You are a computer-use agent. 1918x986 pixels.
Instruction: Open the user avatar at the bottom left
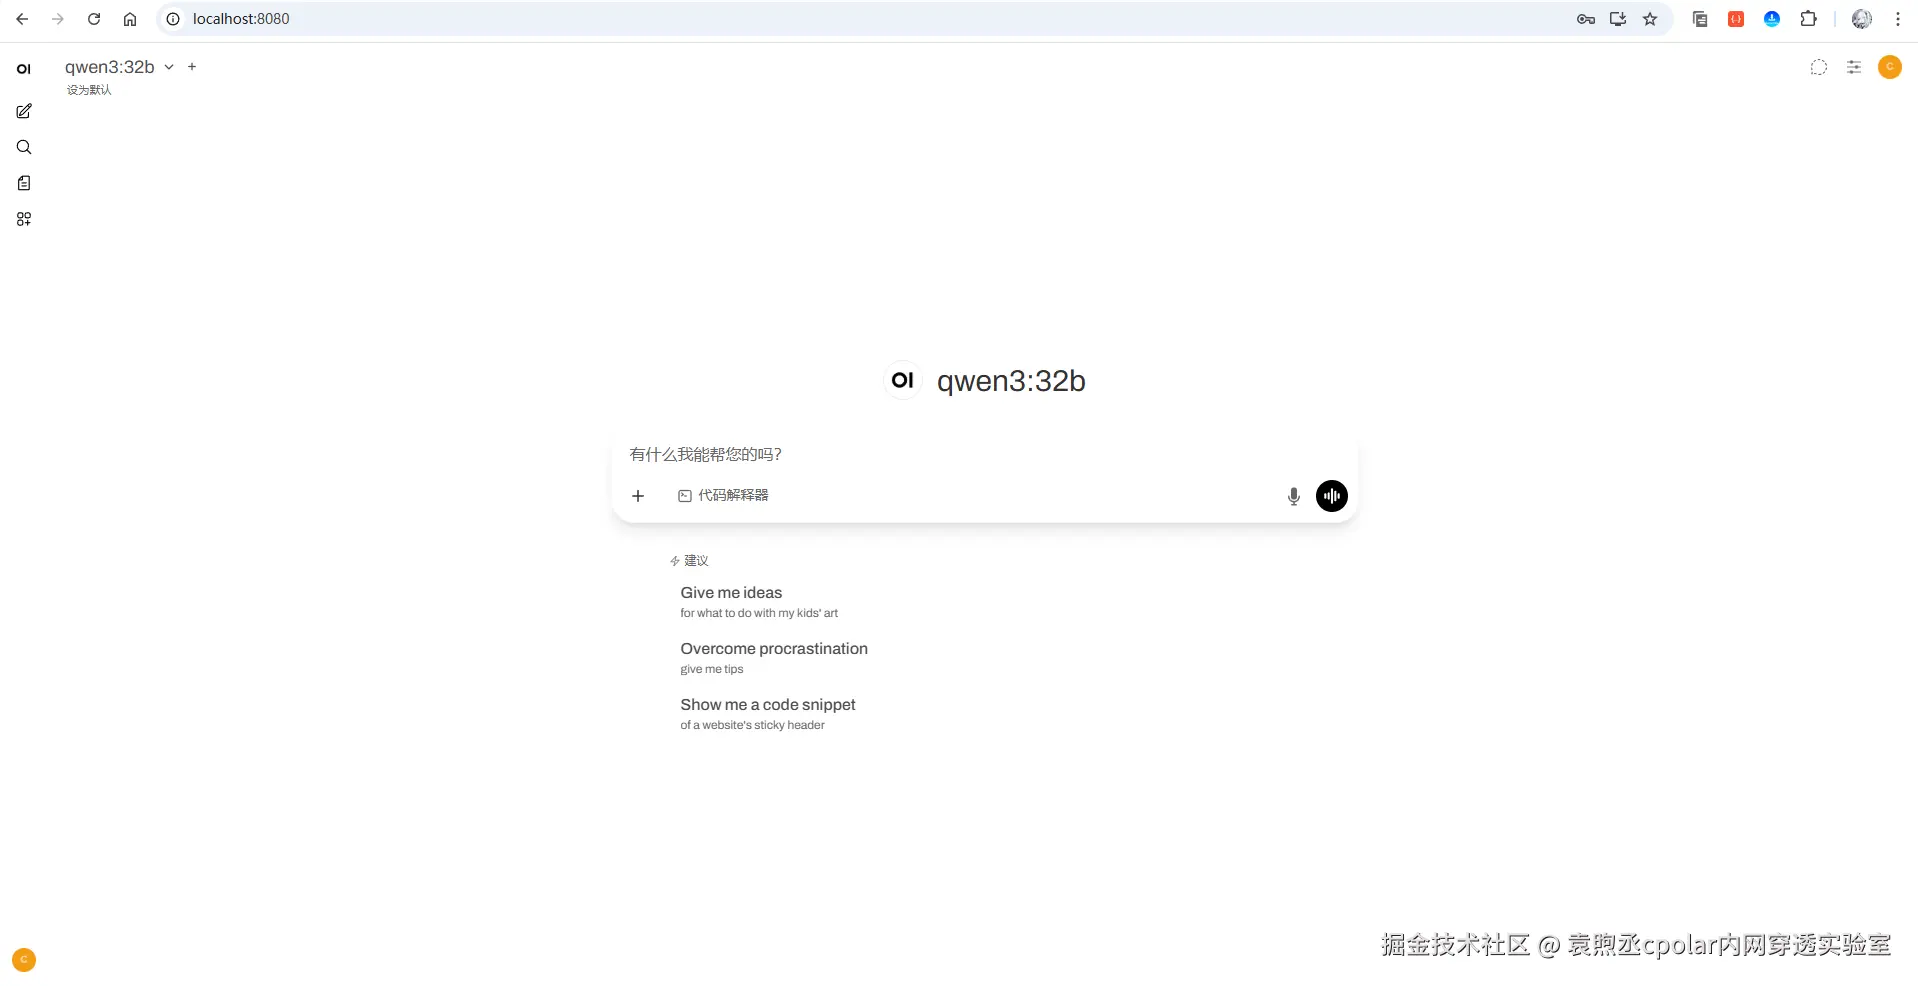(x=22, y=959)
